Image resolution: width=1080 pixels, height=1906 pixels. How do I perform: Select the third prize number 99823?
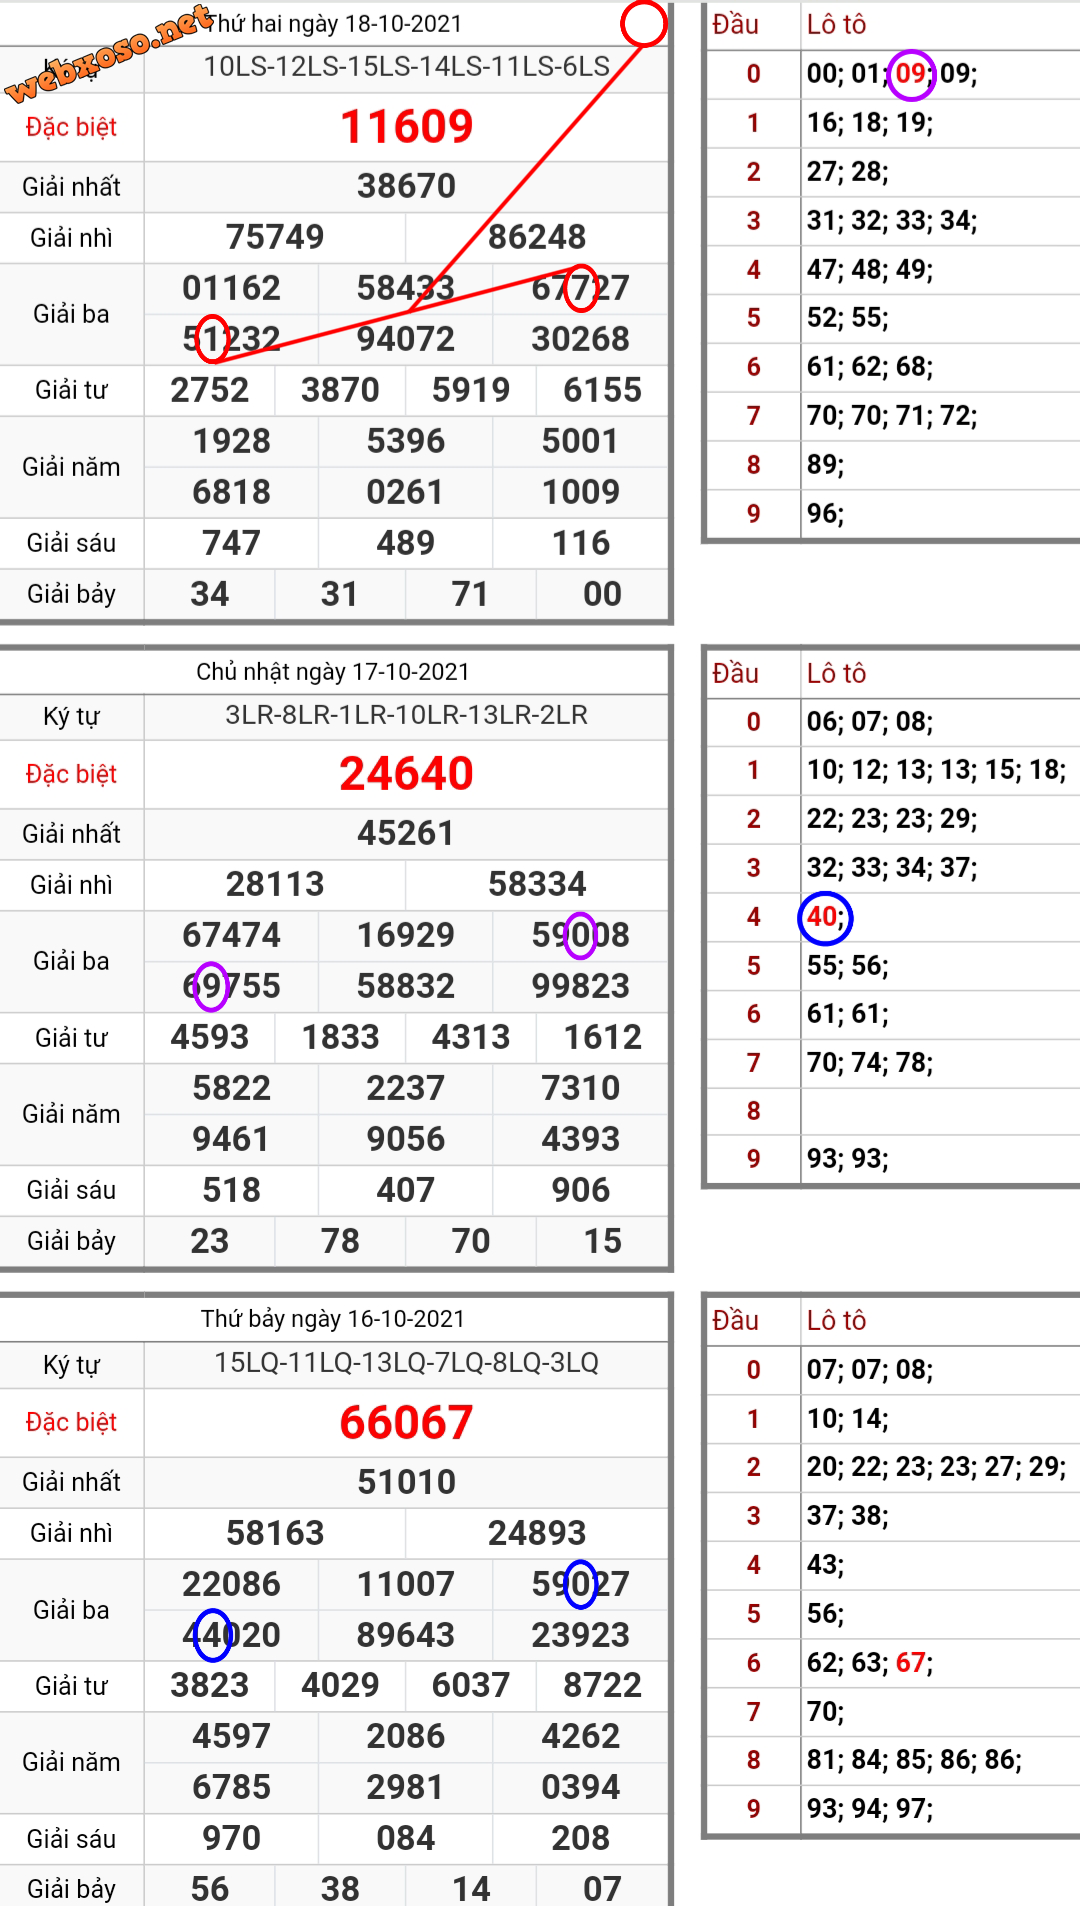click(x=580, y=986)
